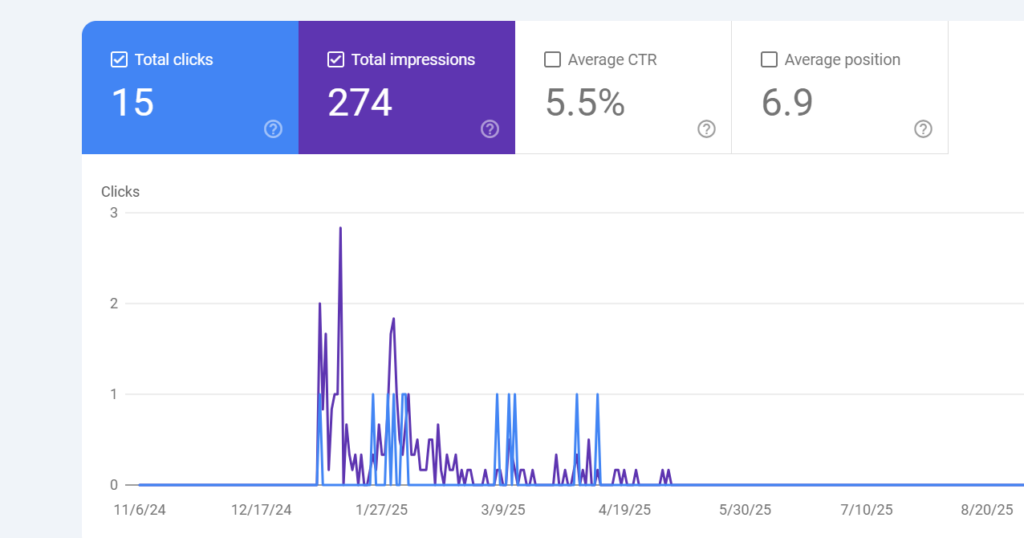Click the 15 total clicks value
Screen dimensions: 1024x538
pyautogui.click(x=132, y=102)
